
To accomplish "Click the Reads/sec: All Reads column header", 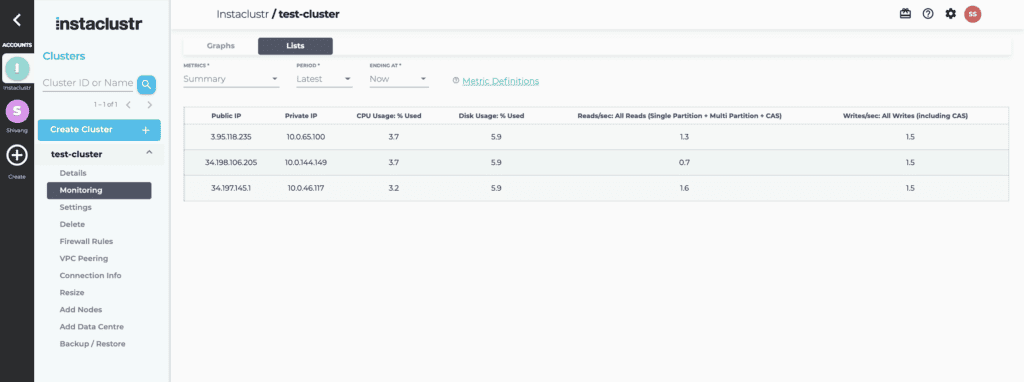I will [680, 116].
